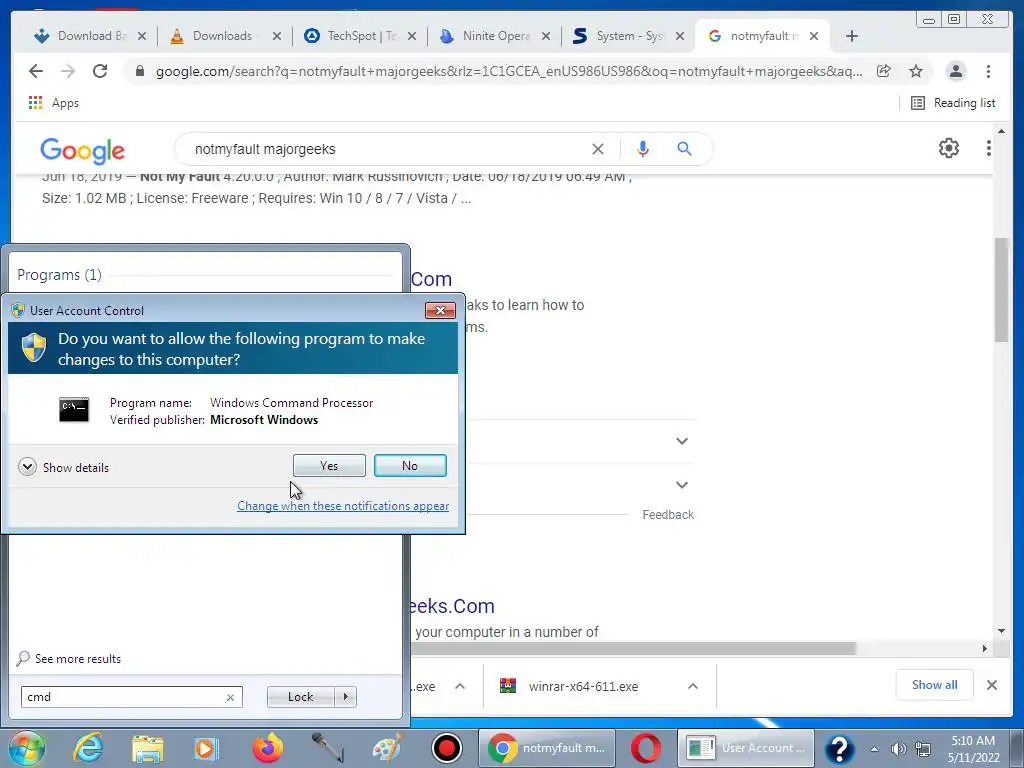Open Chrome three-dot menu
Viewport: 1024px width, 768px height.
[x=988, y=71]
